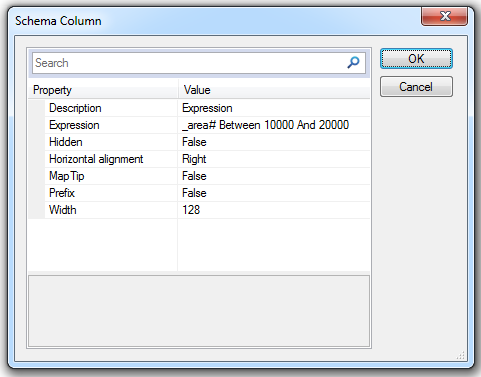
Task: Click the dialog resize grip
Action: pos(461,356)
